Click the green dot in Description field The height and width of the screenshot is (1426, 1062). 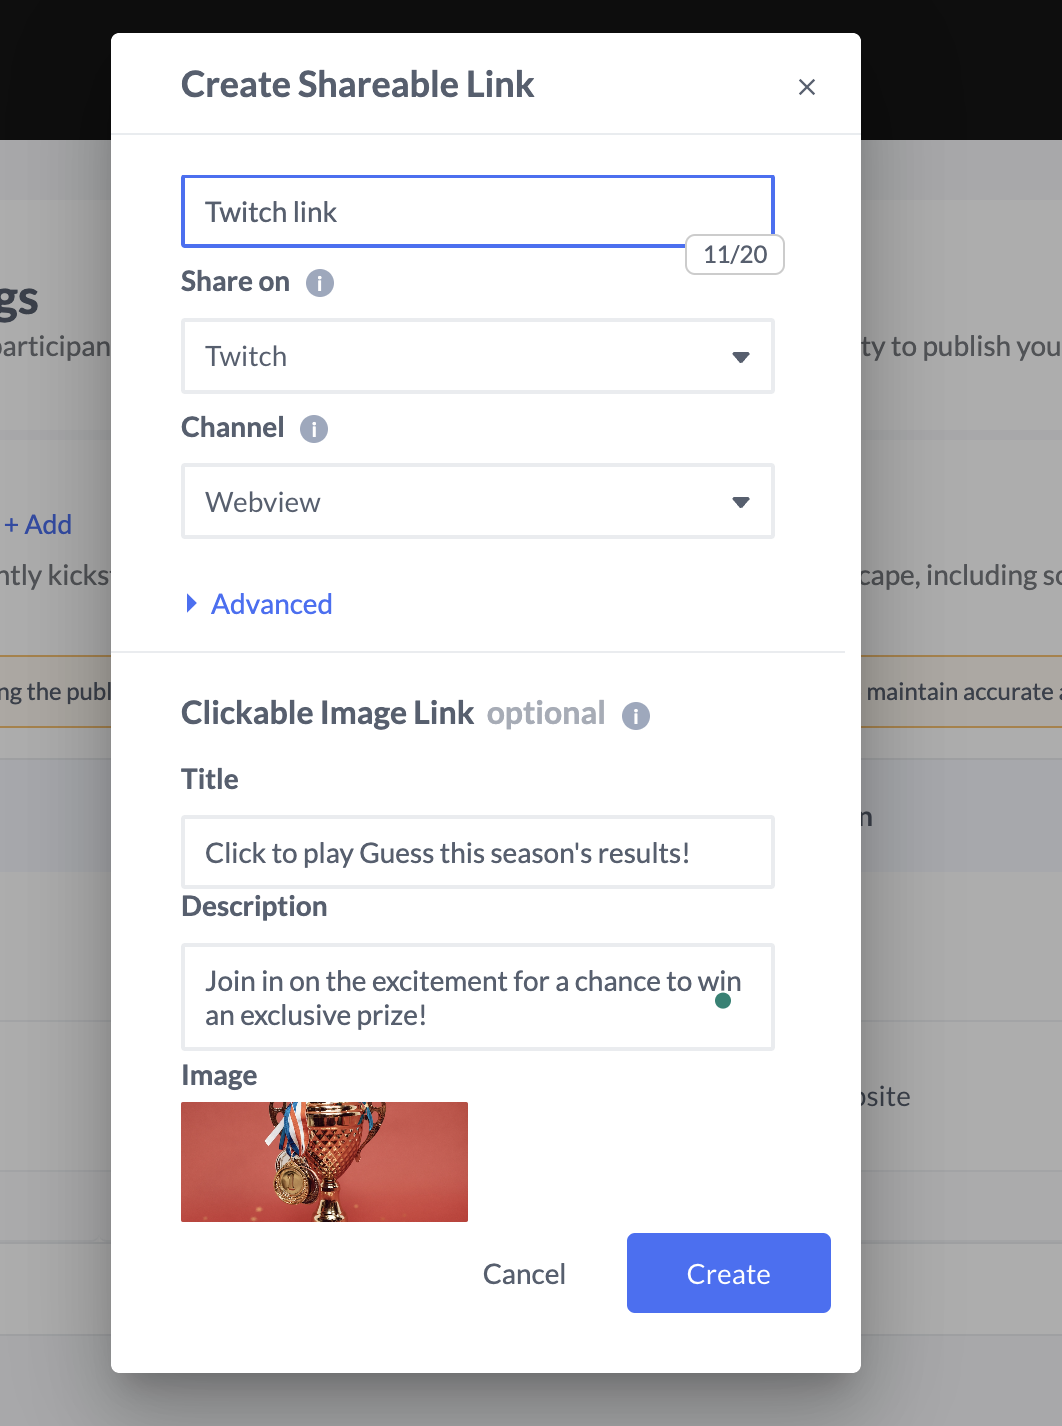[723, 1001]
